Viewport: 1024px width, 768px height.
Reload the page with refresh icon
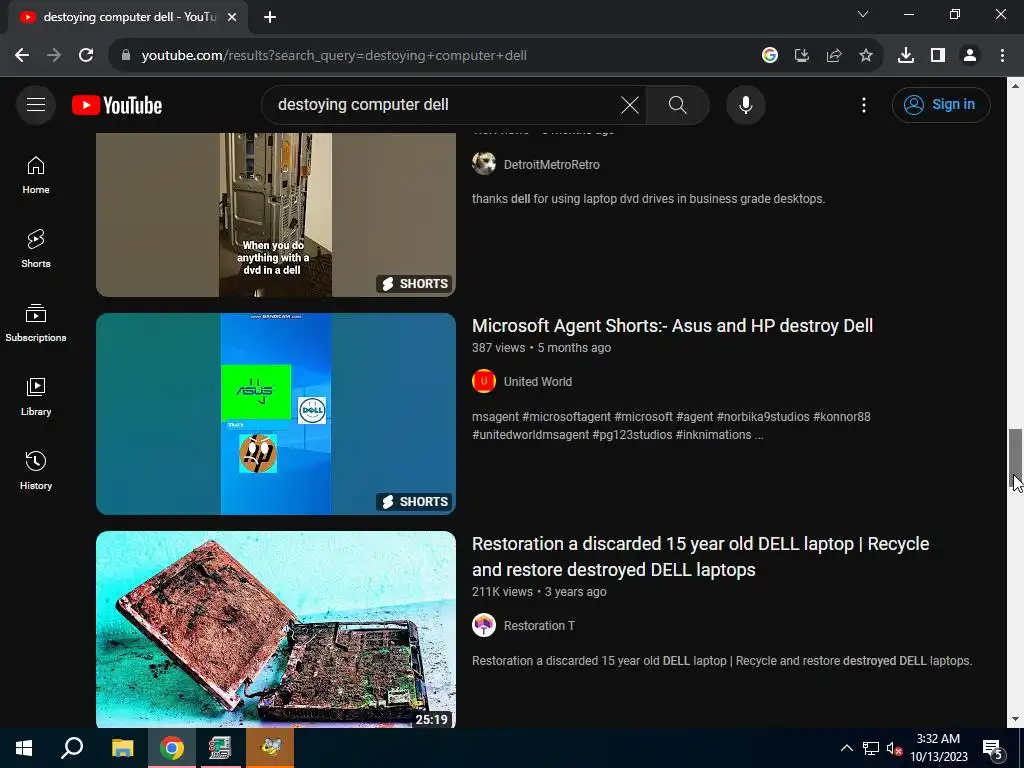click(x=86, y=56)
